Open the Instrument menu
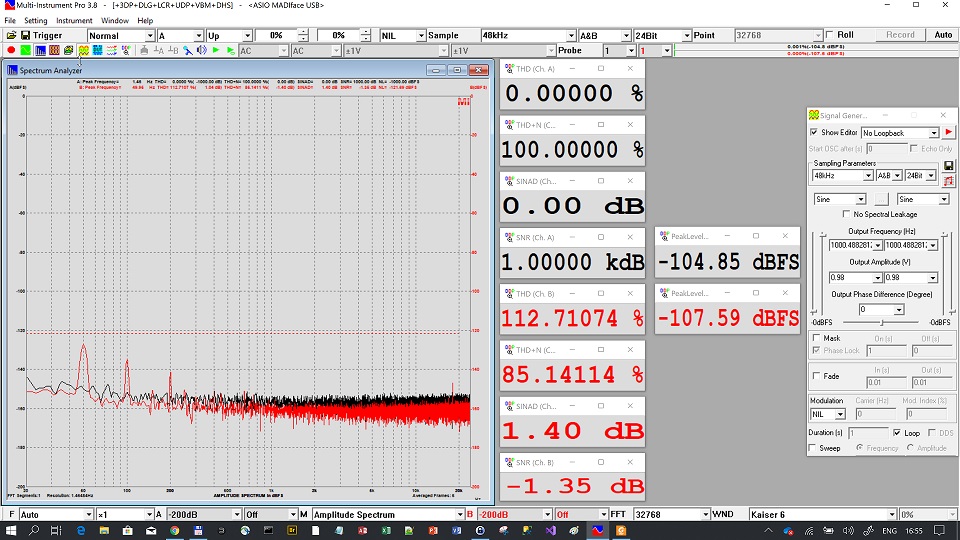This screenshot has width=960, height=540. [74, 20]
